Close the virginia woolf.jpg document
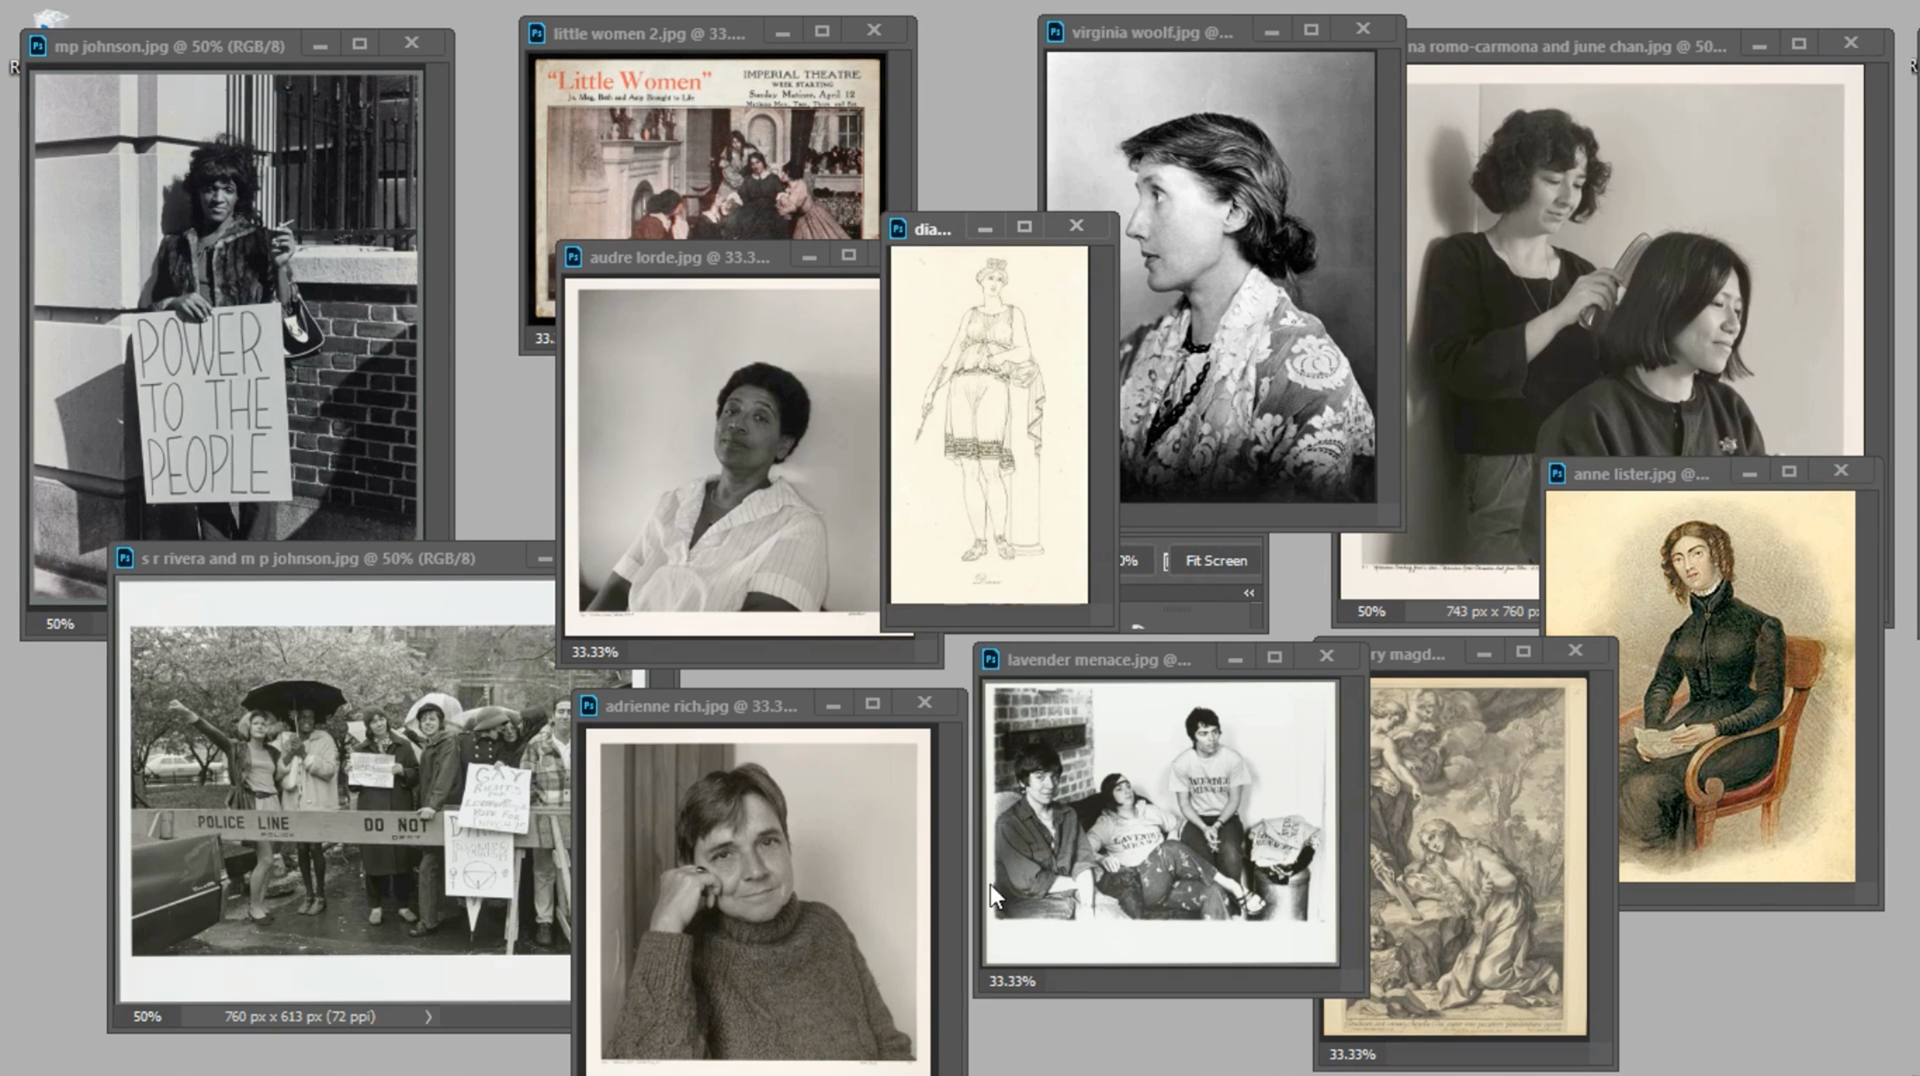Screen dimensions: 1920x1076 [x=1363, y=29]
